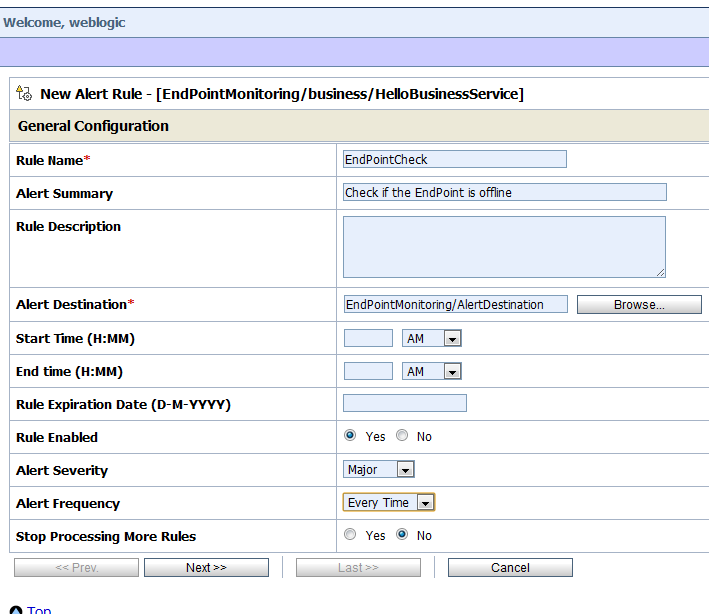Click the Rule Expiration Date field
Screen dimensions: 709x614
tap(405, 403)
